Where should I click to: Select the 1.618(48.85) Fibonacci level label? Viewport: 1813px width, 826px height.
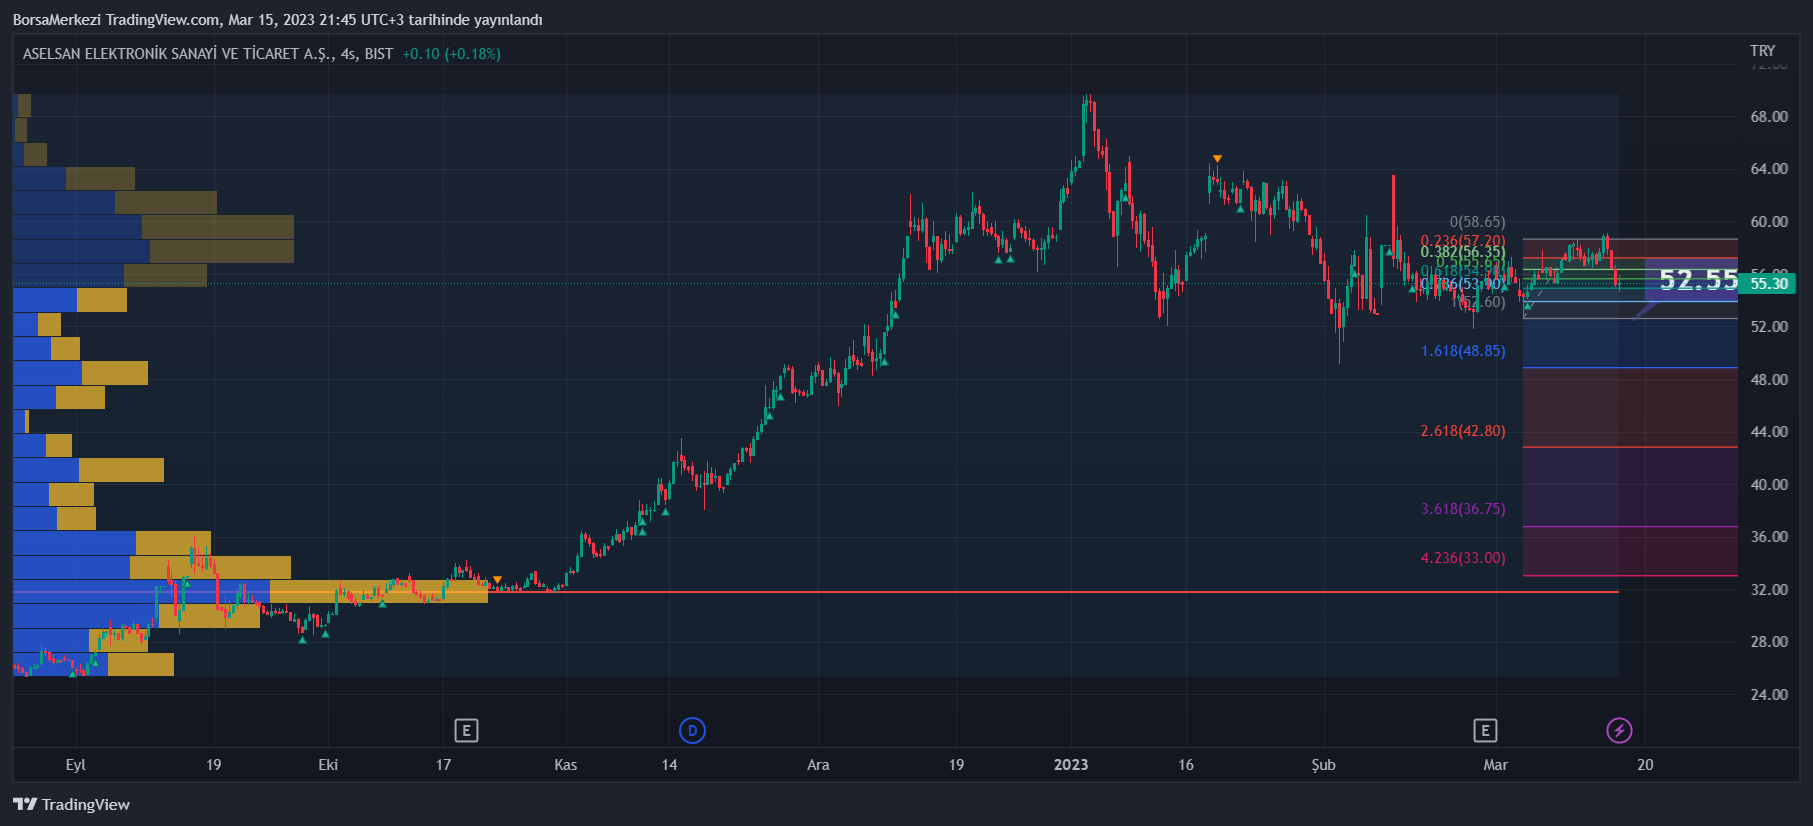(x=1463, y=351)
